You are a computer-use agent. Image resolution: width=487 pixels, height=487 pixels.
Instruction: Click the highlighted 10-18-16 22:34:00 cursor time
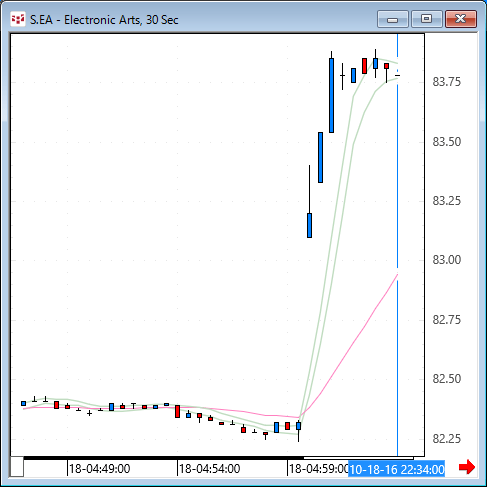[x=397, y=470]
